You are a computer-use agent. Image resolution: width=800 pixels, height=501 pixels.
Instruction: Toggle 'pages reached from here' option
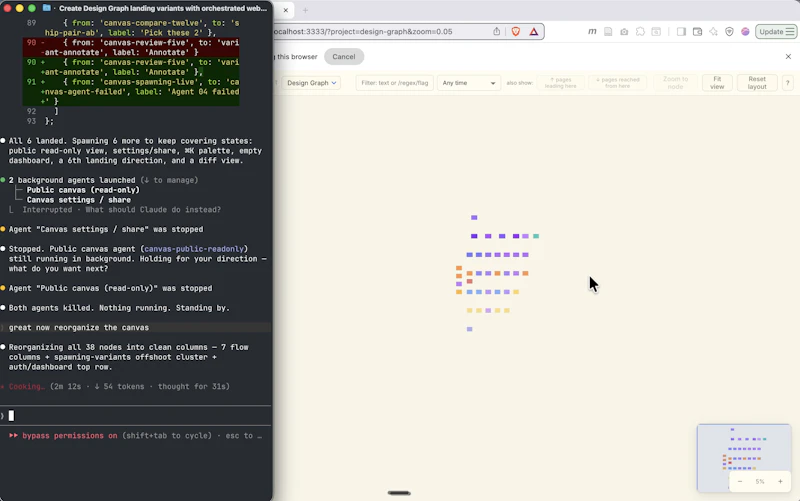(x=617, y=83)
